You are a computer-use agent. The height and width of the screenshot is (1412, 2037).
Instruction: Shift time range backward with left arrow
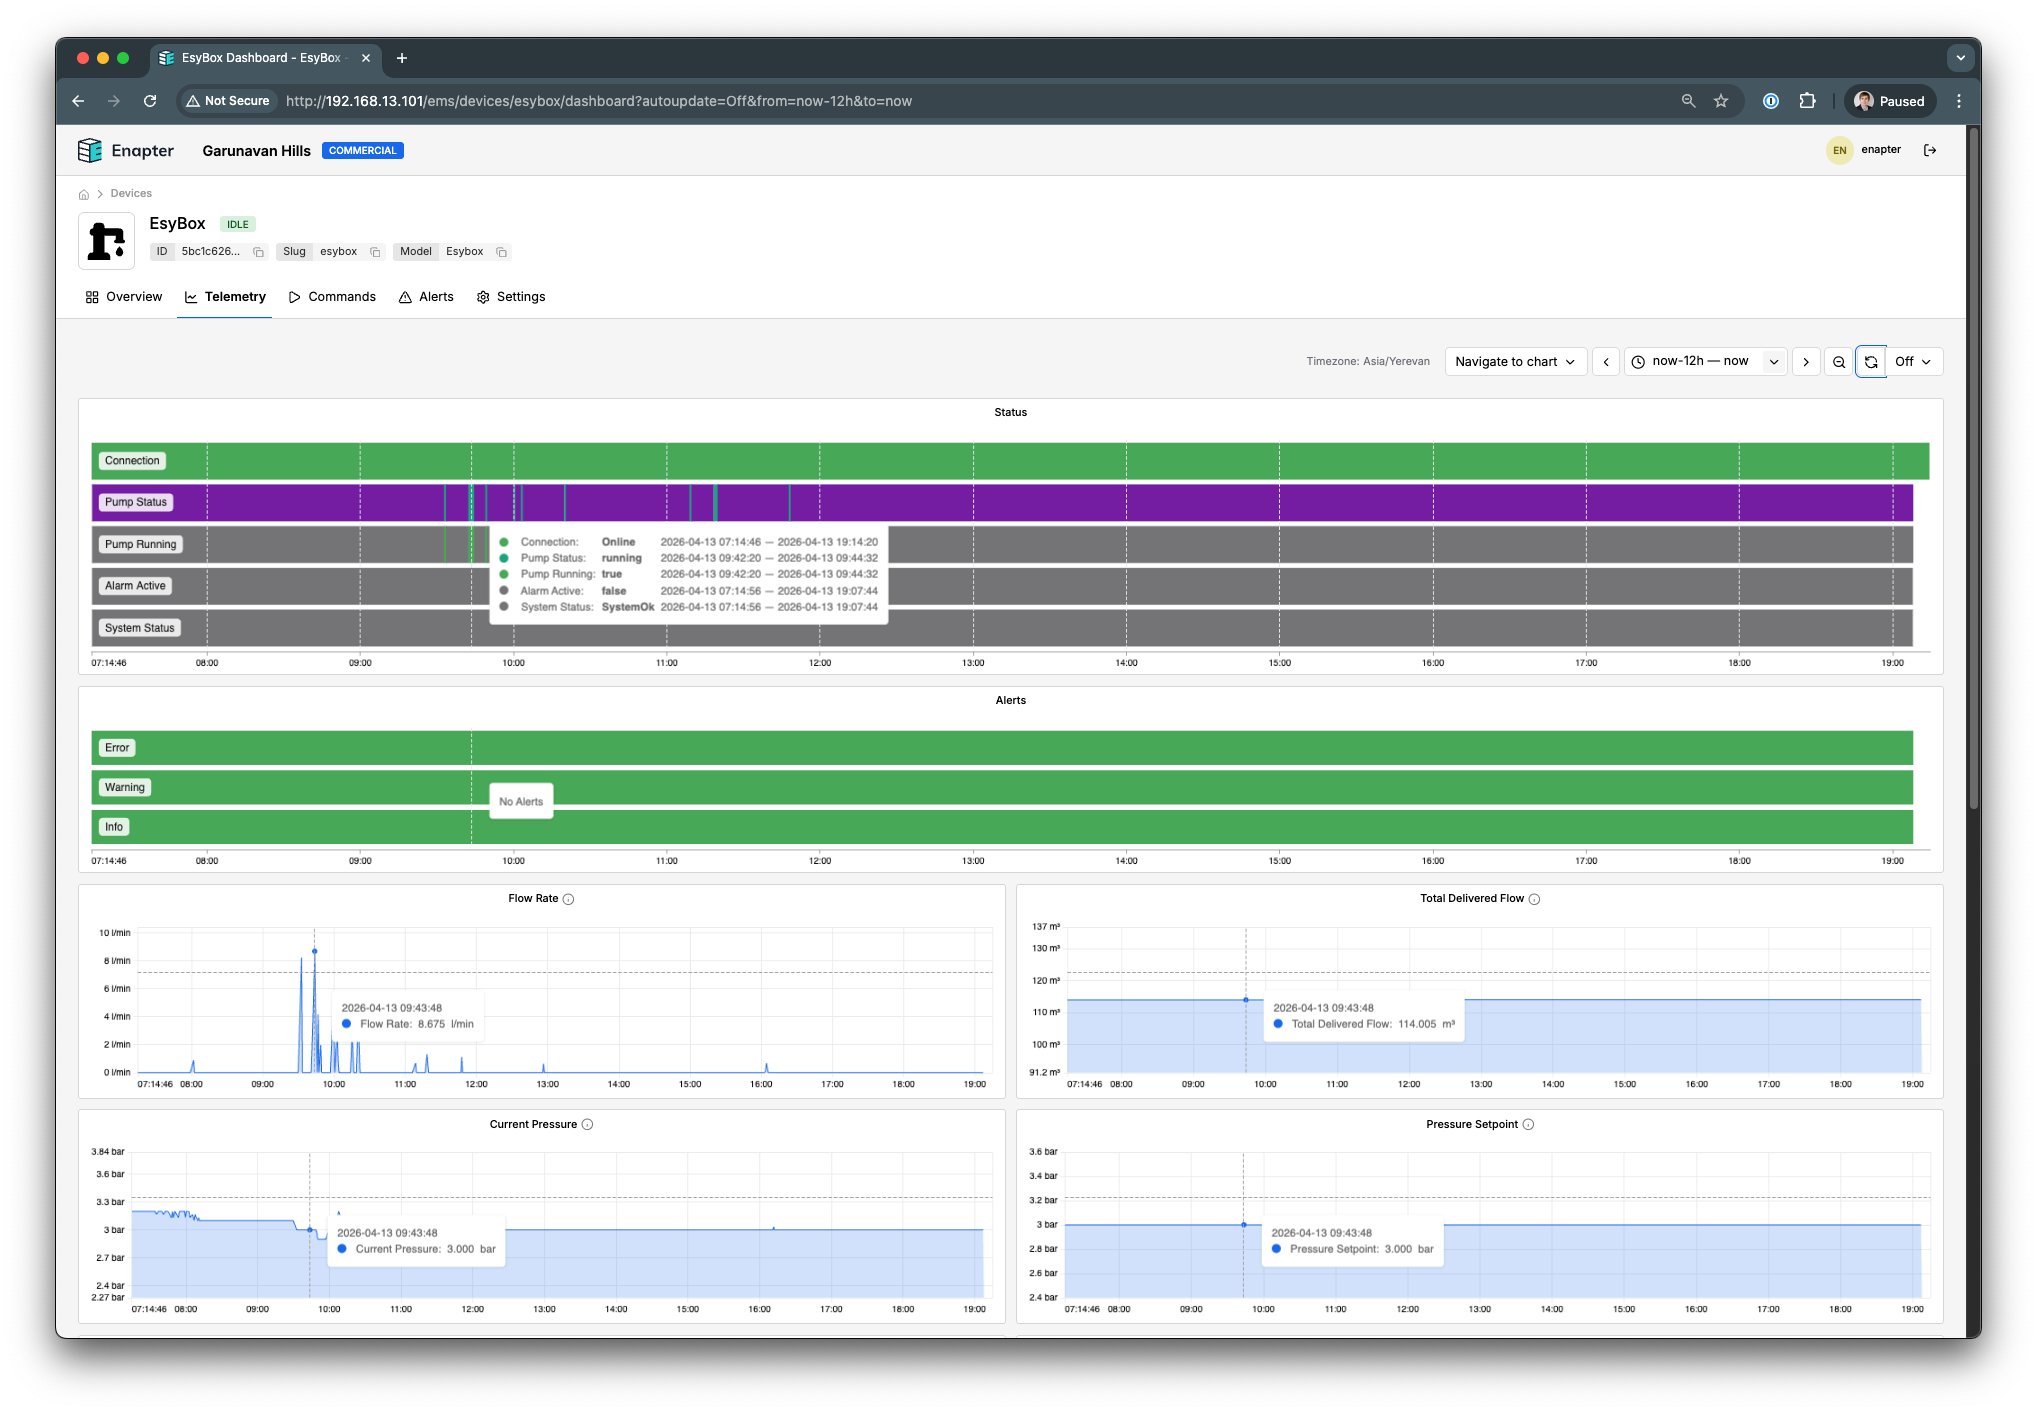coord(1606,362)
